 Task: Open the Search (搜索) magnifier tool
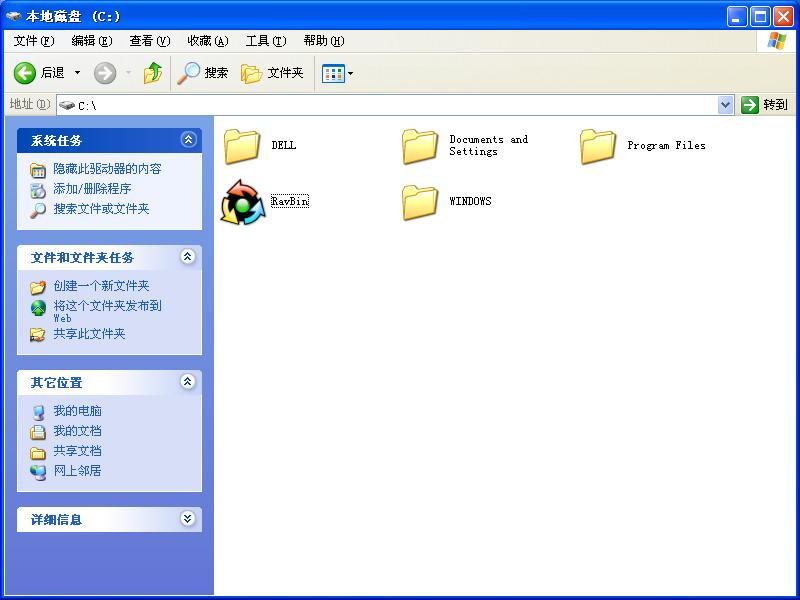203,73
